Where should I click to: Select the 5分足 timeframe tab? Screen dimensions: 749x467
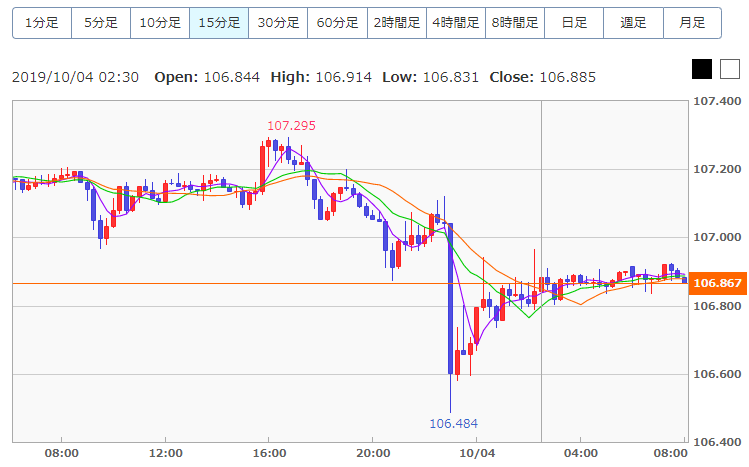pyautogui.click(x=101, y=22)
